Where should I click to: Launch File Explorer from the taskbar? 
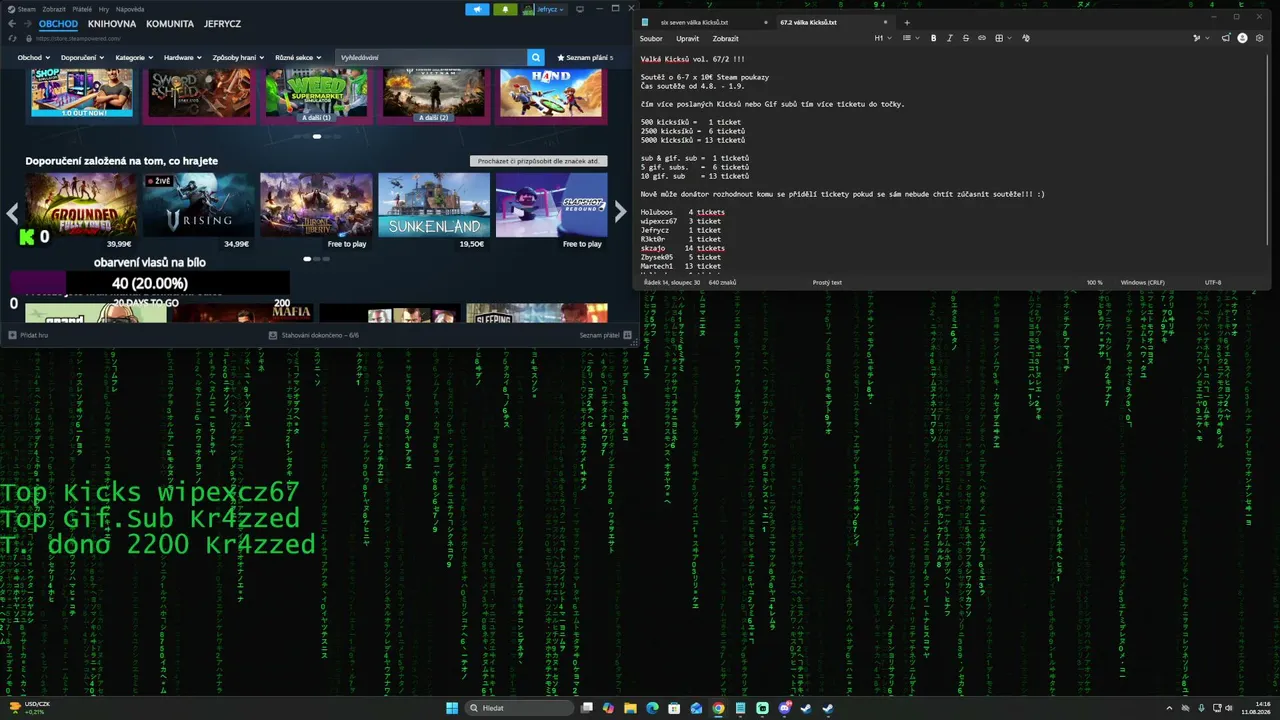click(x=630, y=708)
